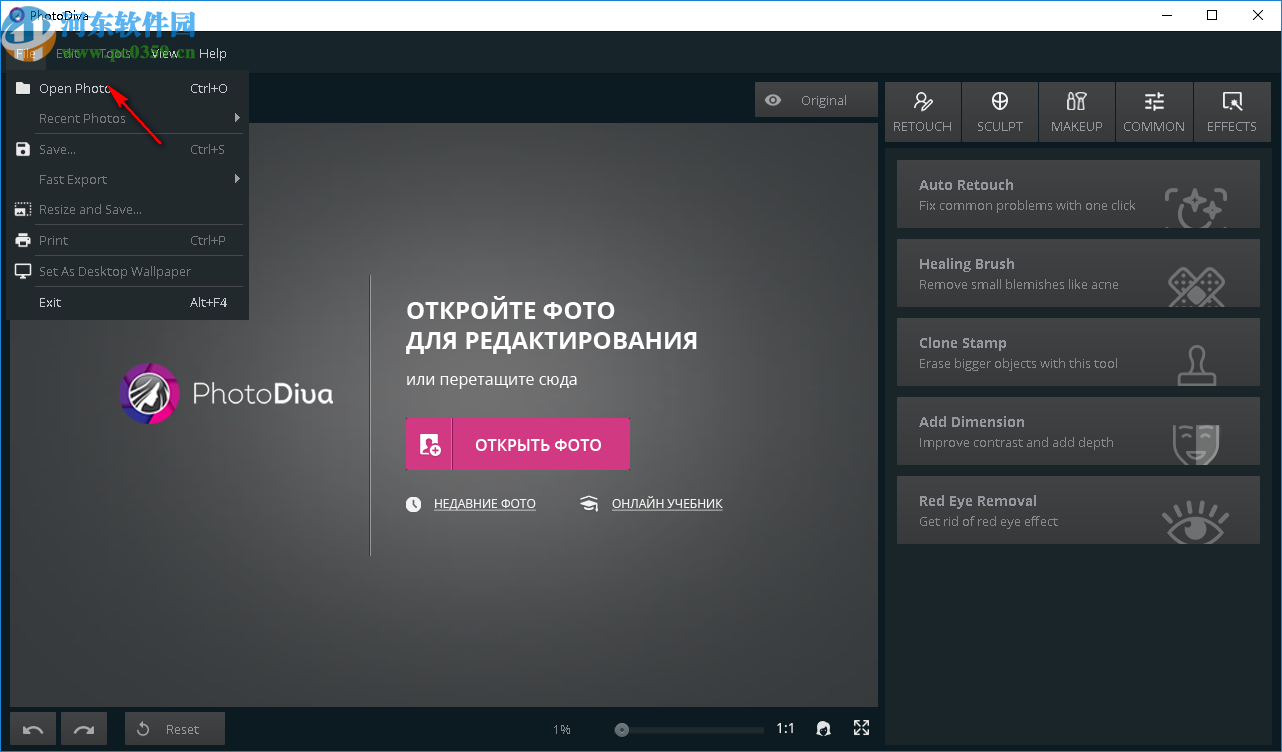Image resolution: width=1282 pixels, height=752 pixels.
Task: Expand the Recent Photos submenu
Action: pyautogui.click(x=127, y=118)
